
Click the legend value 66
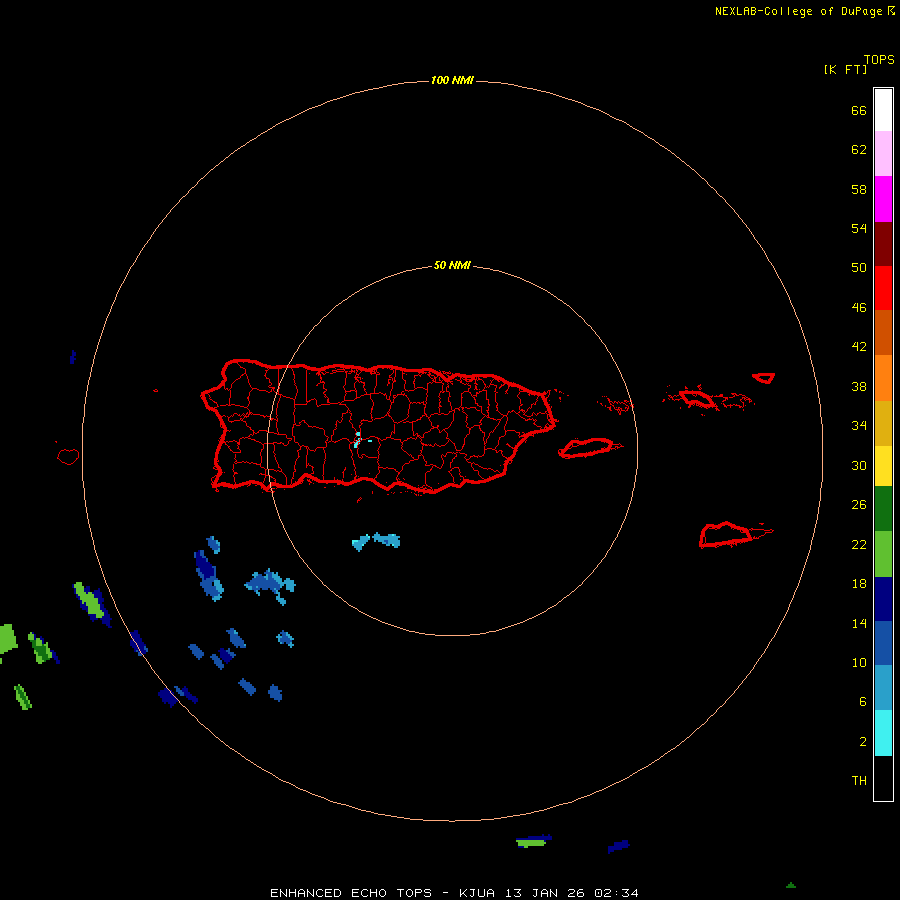coord(859,110)
